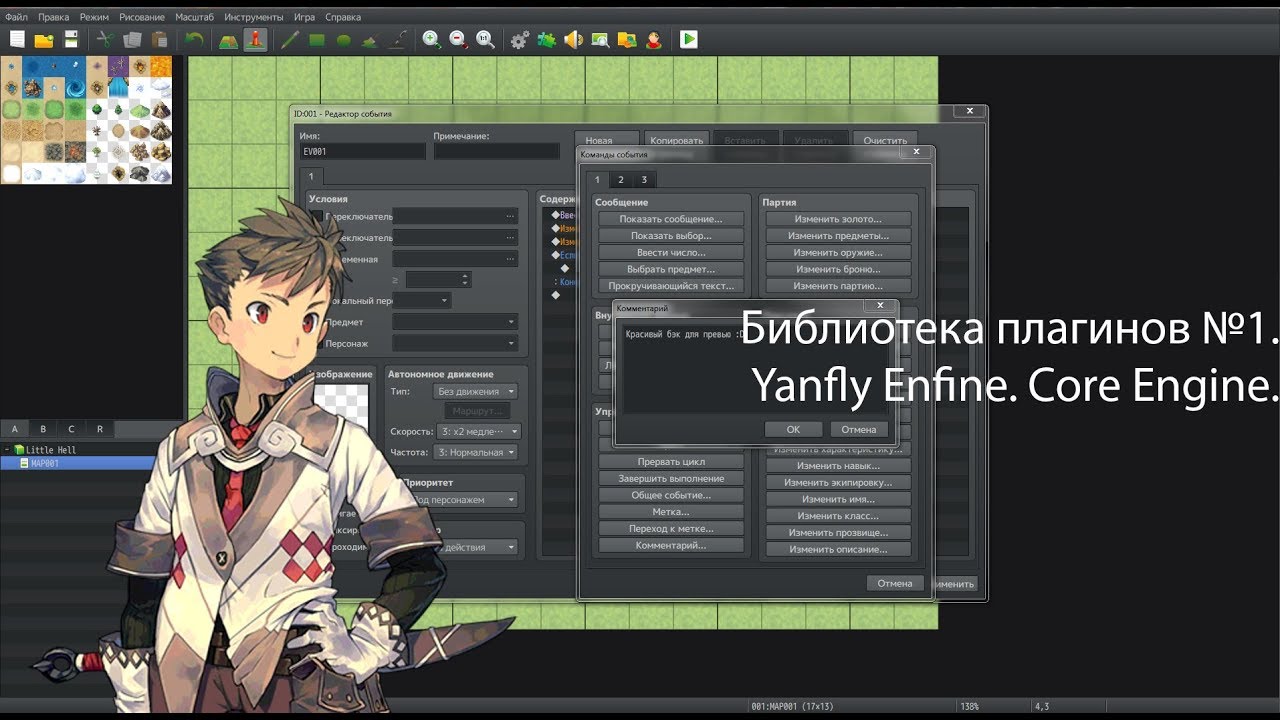Screen dimensions: 1280x720
Task: Open the local switch dropdown
Action: pos(422,300)
